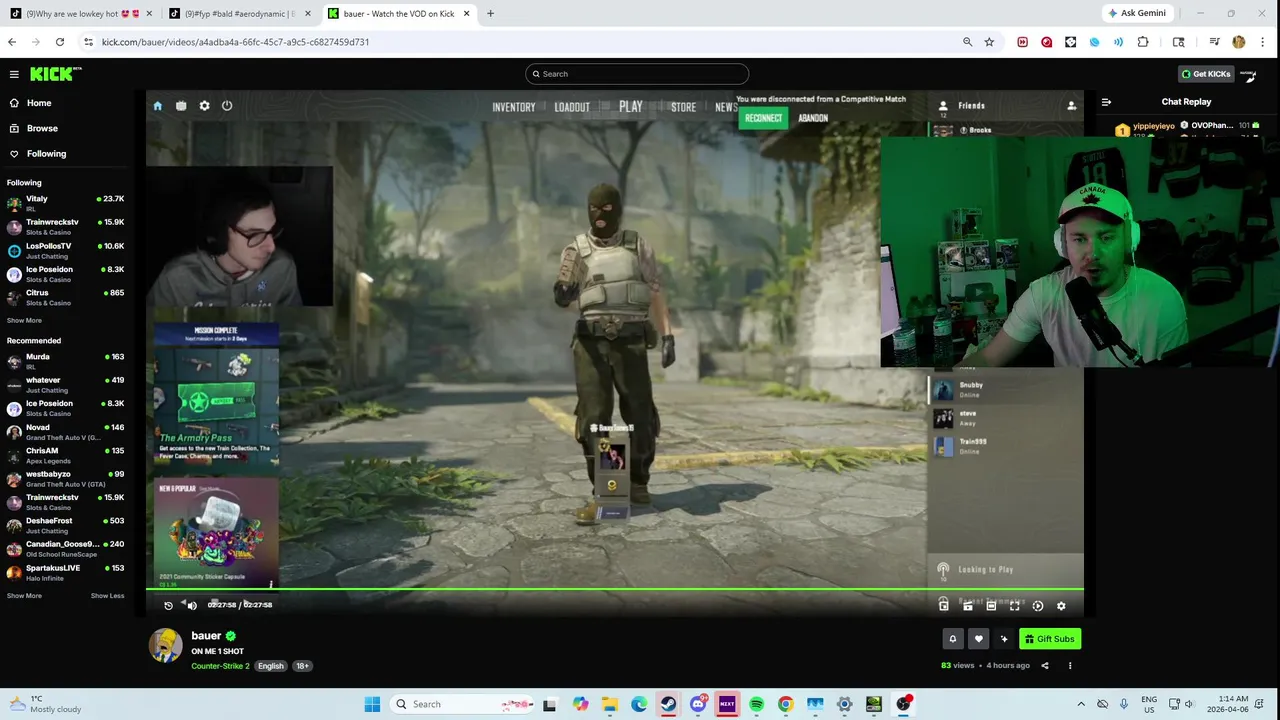
Task: Reload the current page
Action: [60, 42]
